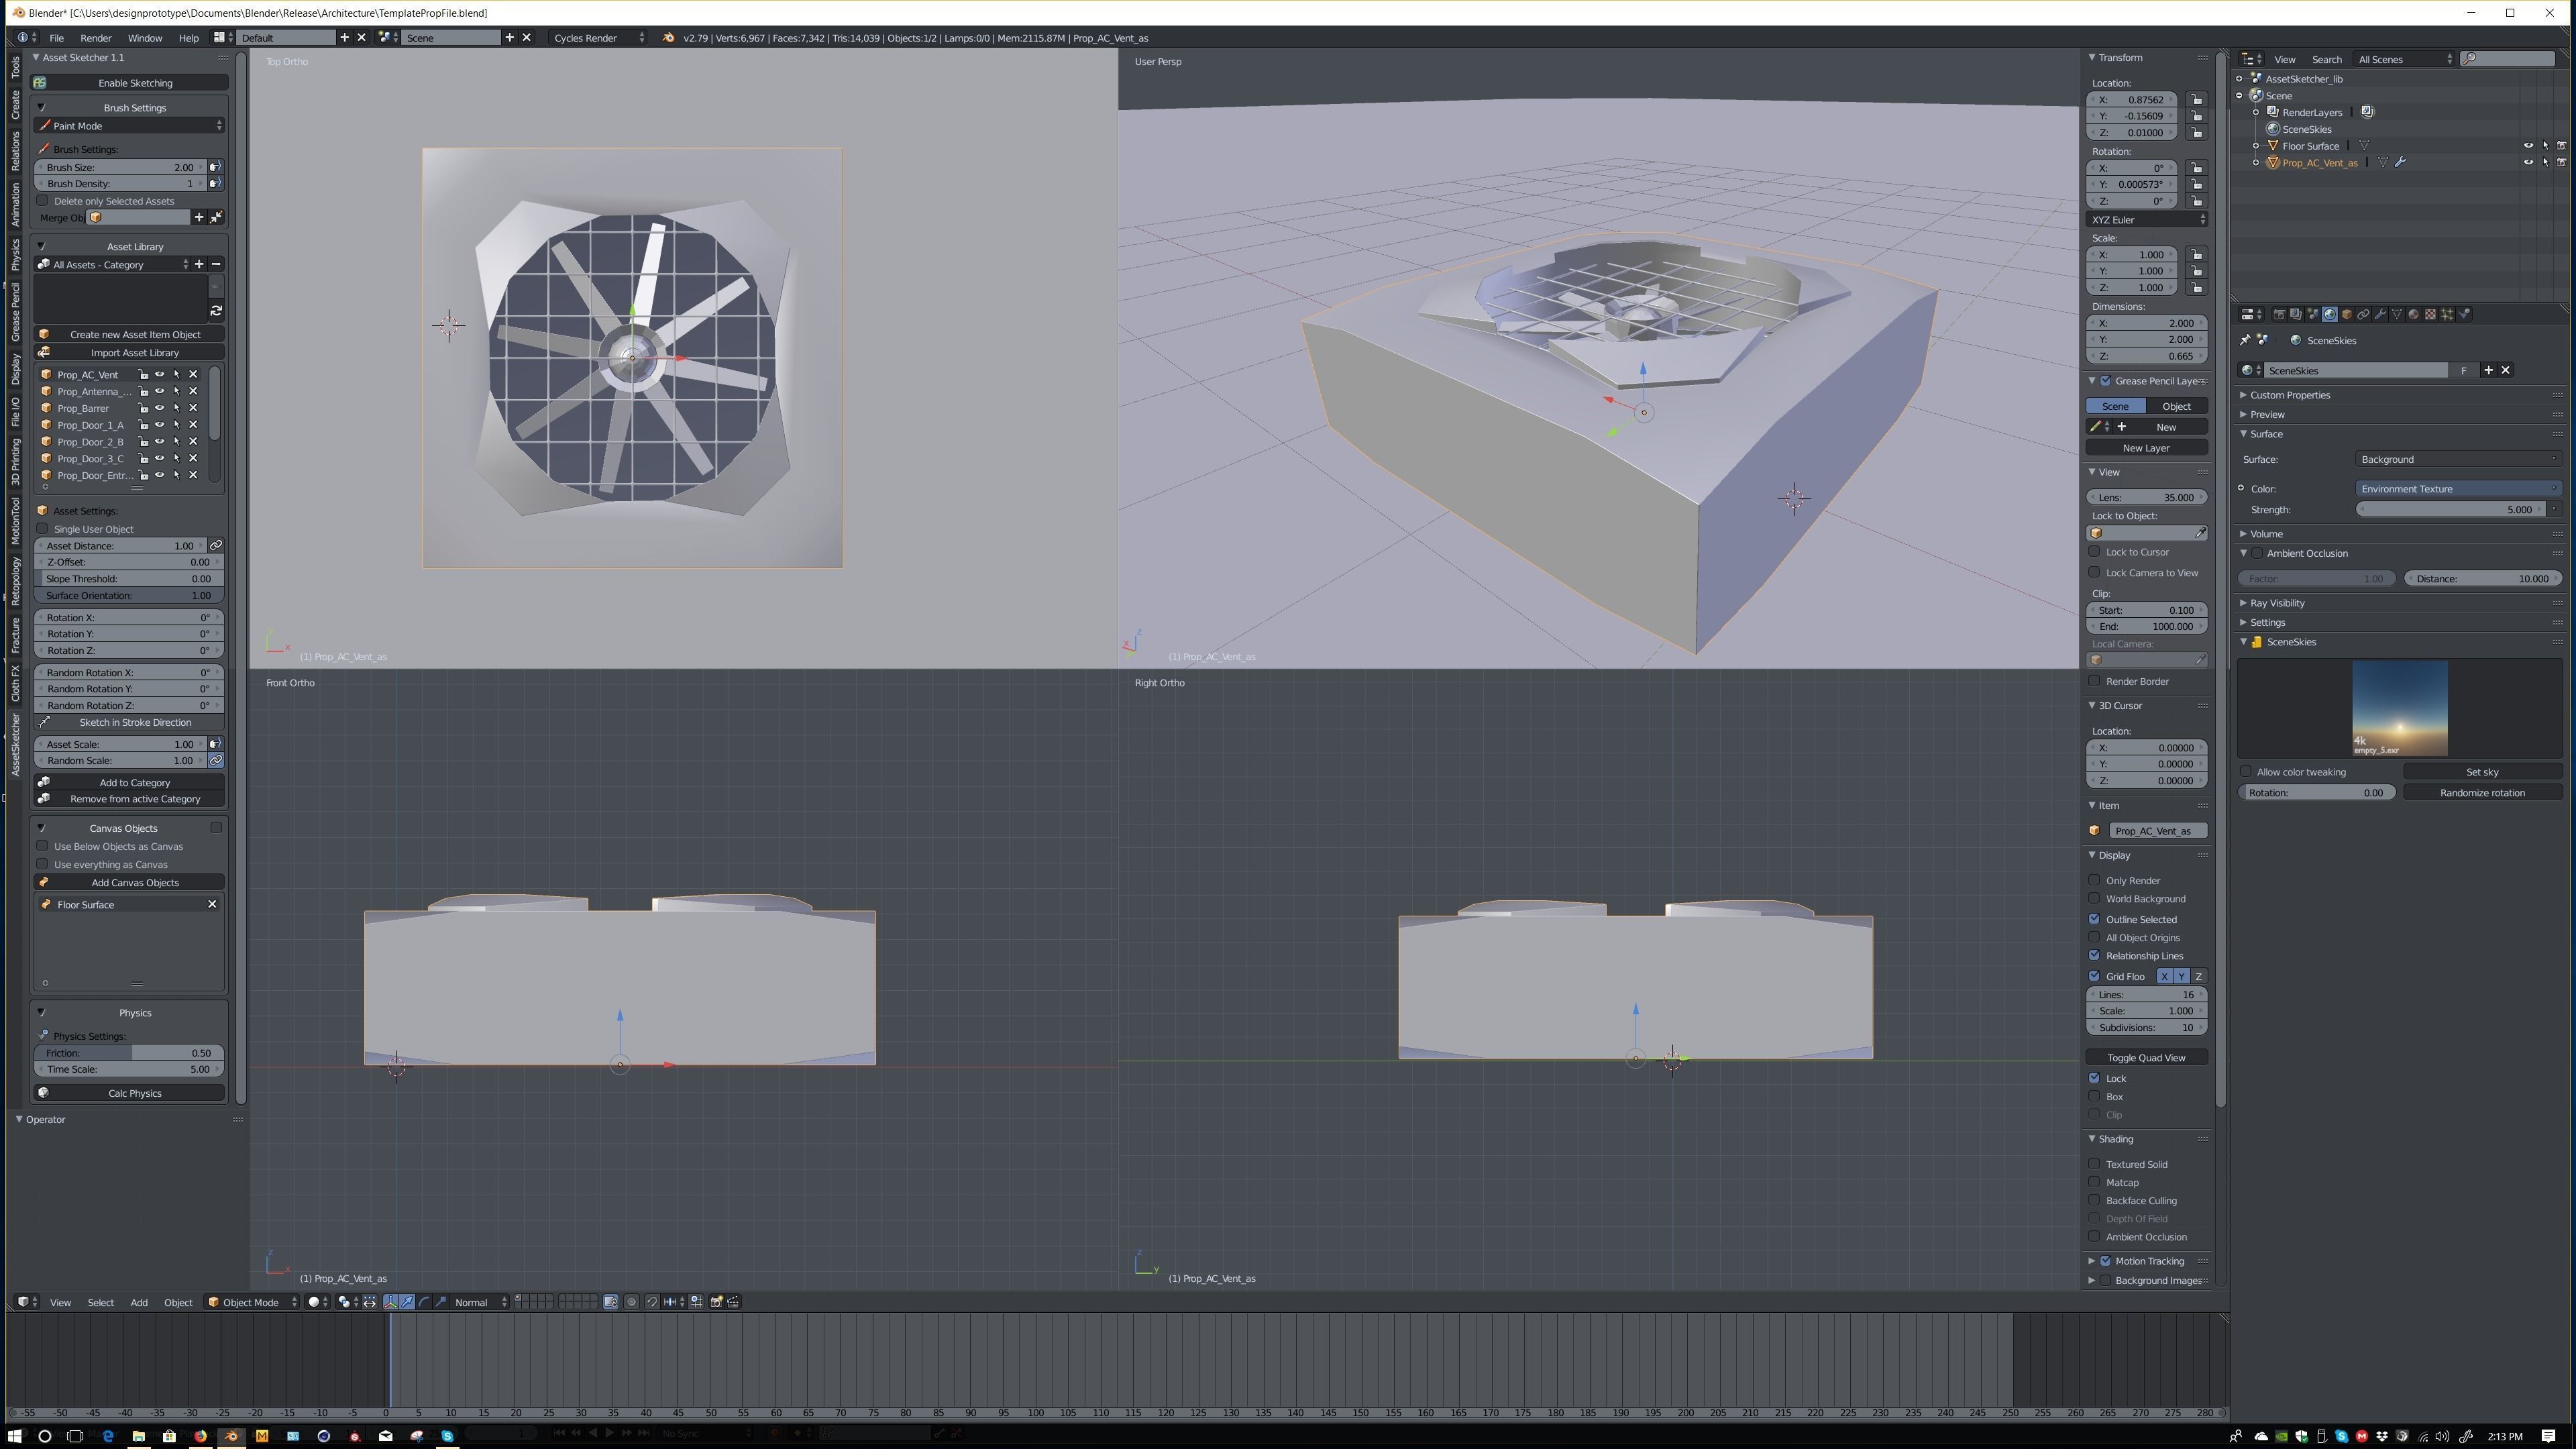Delete Prop_Barrer asset with its X icon
2576x1449 pixels.
click(x=193, y=408)
